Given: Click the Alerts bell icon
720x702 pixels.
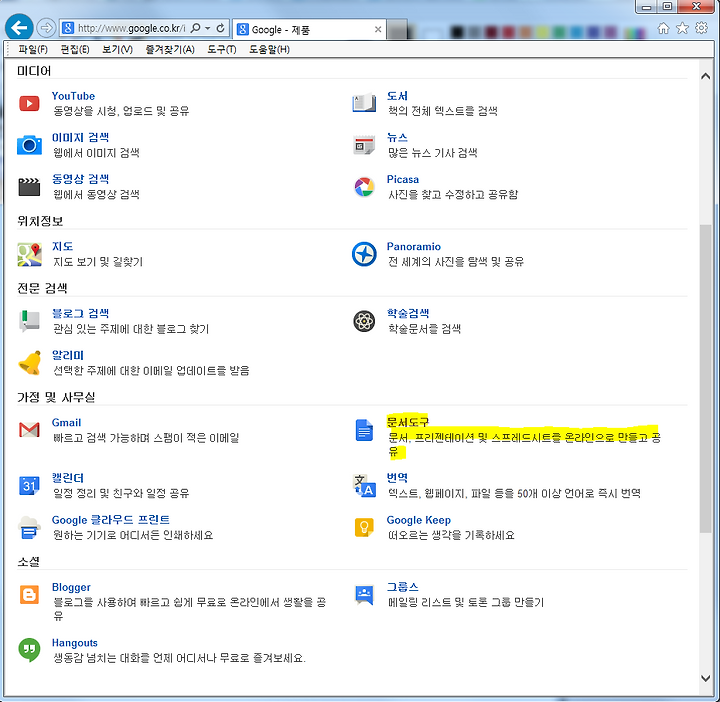Looking at the screenshot, I should (x=29, y=363).
